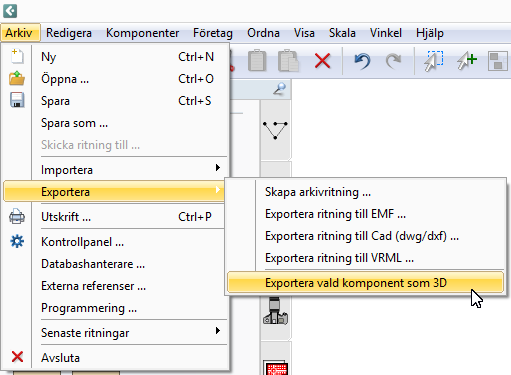This screenshot has width=511, height=375.
Task: Click the red delete X toolbar icon
Action: pyautogui.click(x=322, y=61)
